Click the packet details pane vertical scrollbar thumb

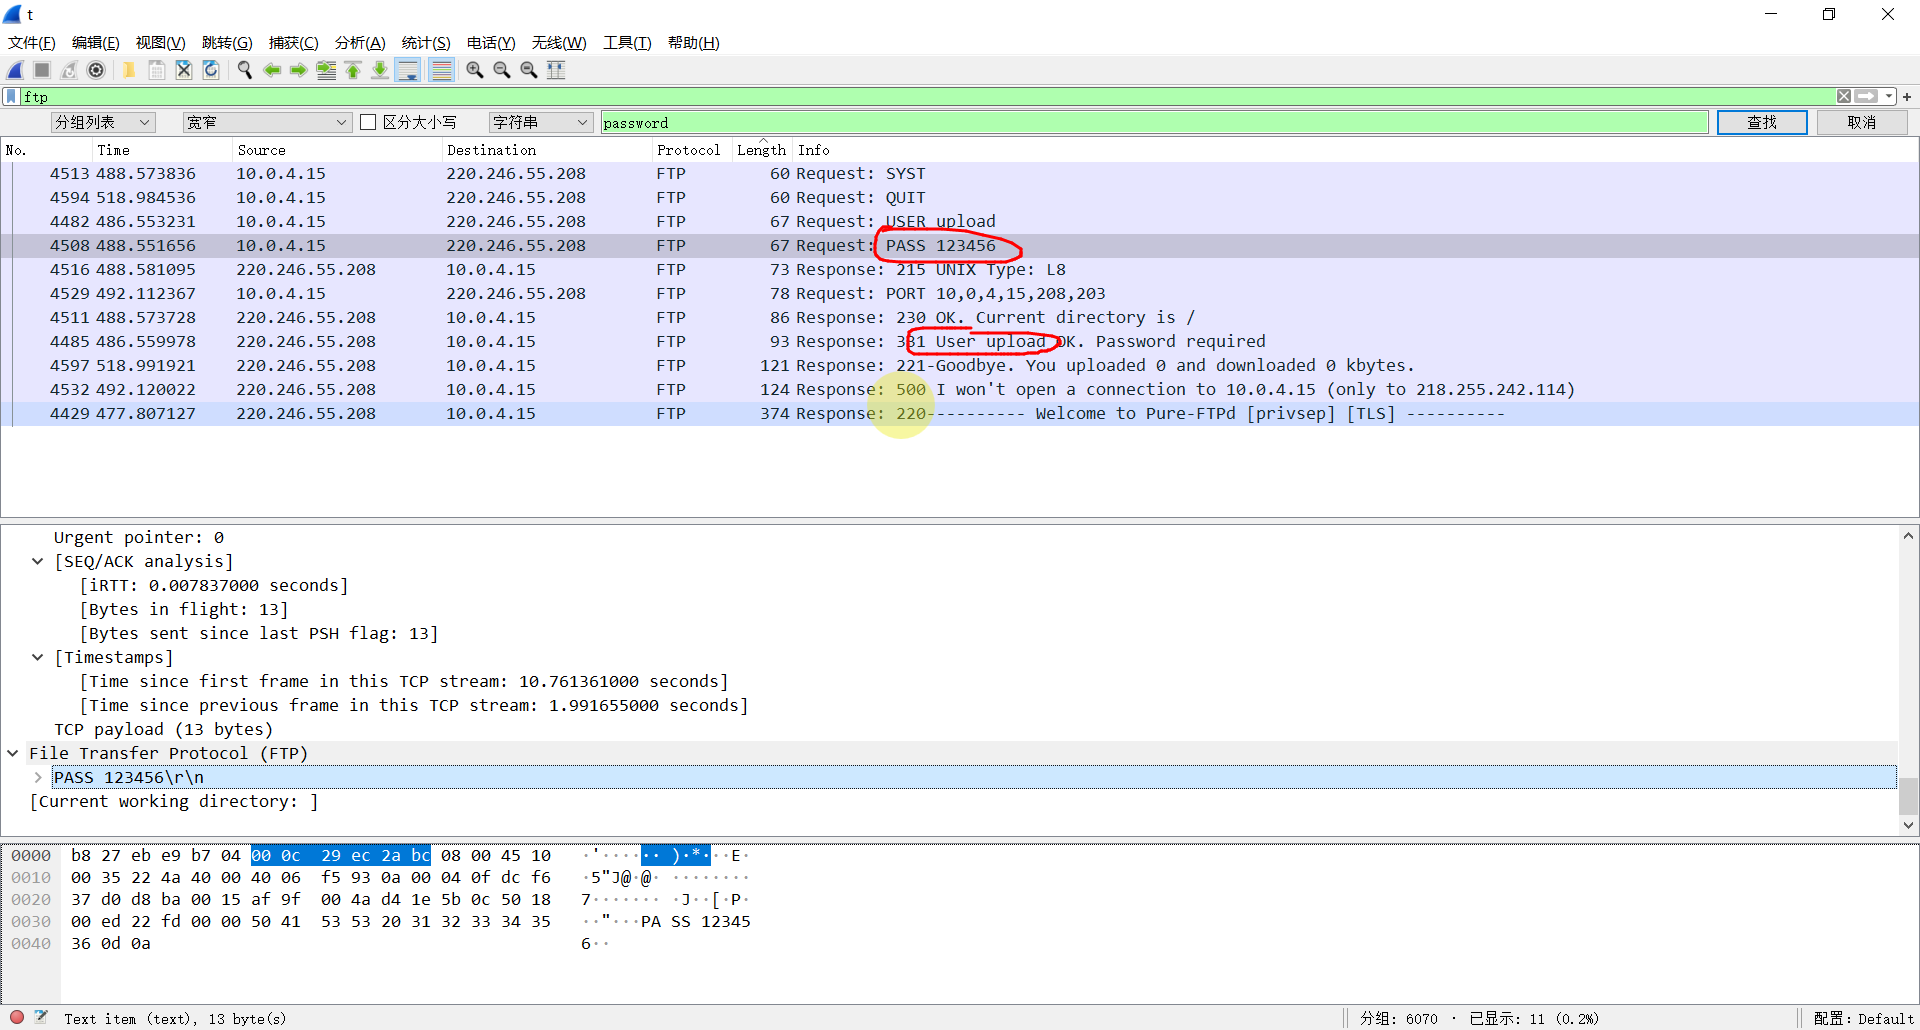pos(1908,796)
